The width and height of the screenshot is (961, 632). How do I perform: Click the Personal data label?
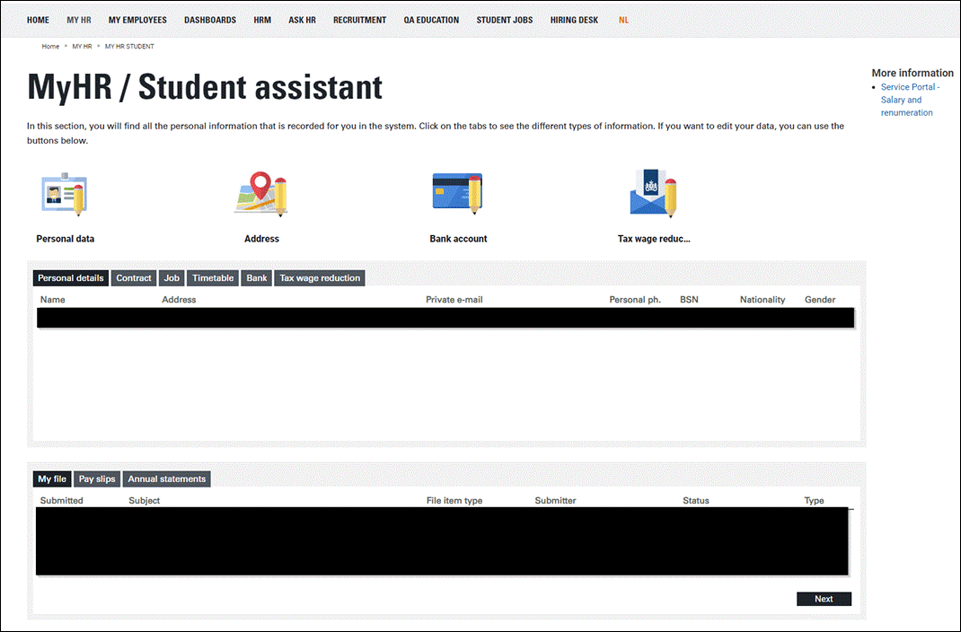(x=65, y=239)
